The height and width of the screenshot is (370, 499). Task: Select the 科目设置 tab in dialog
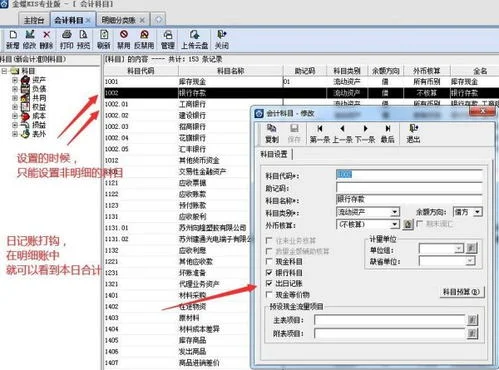(x=274, y=154)
